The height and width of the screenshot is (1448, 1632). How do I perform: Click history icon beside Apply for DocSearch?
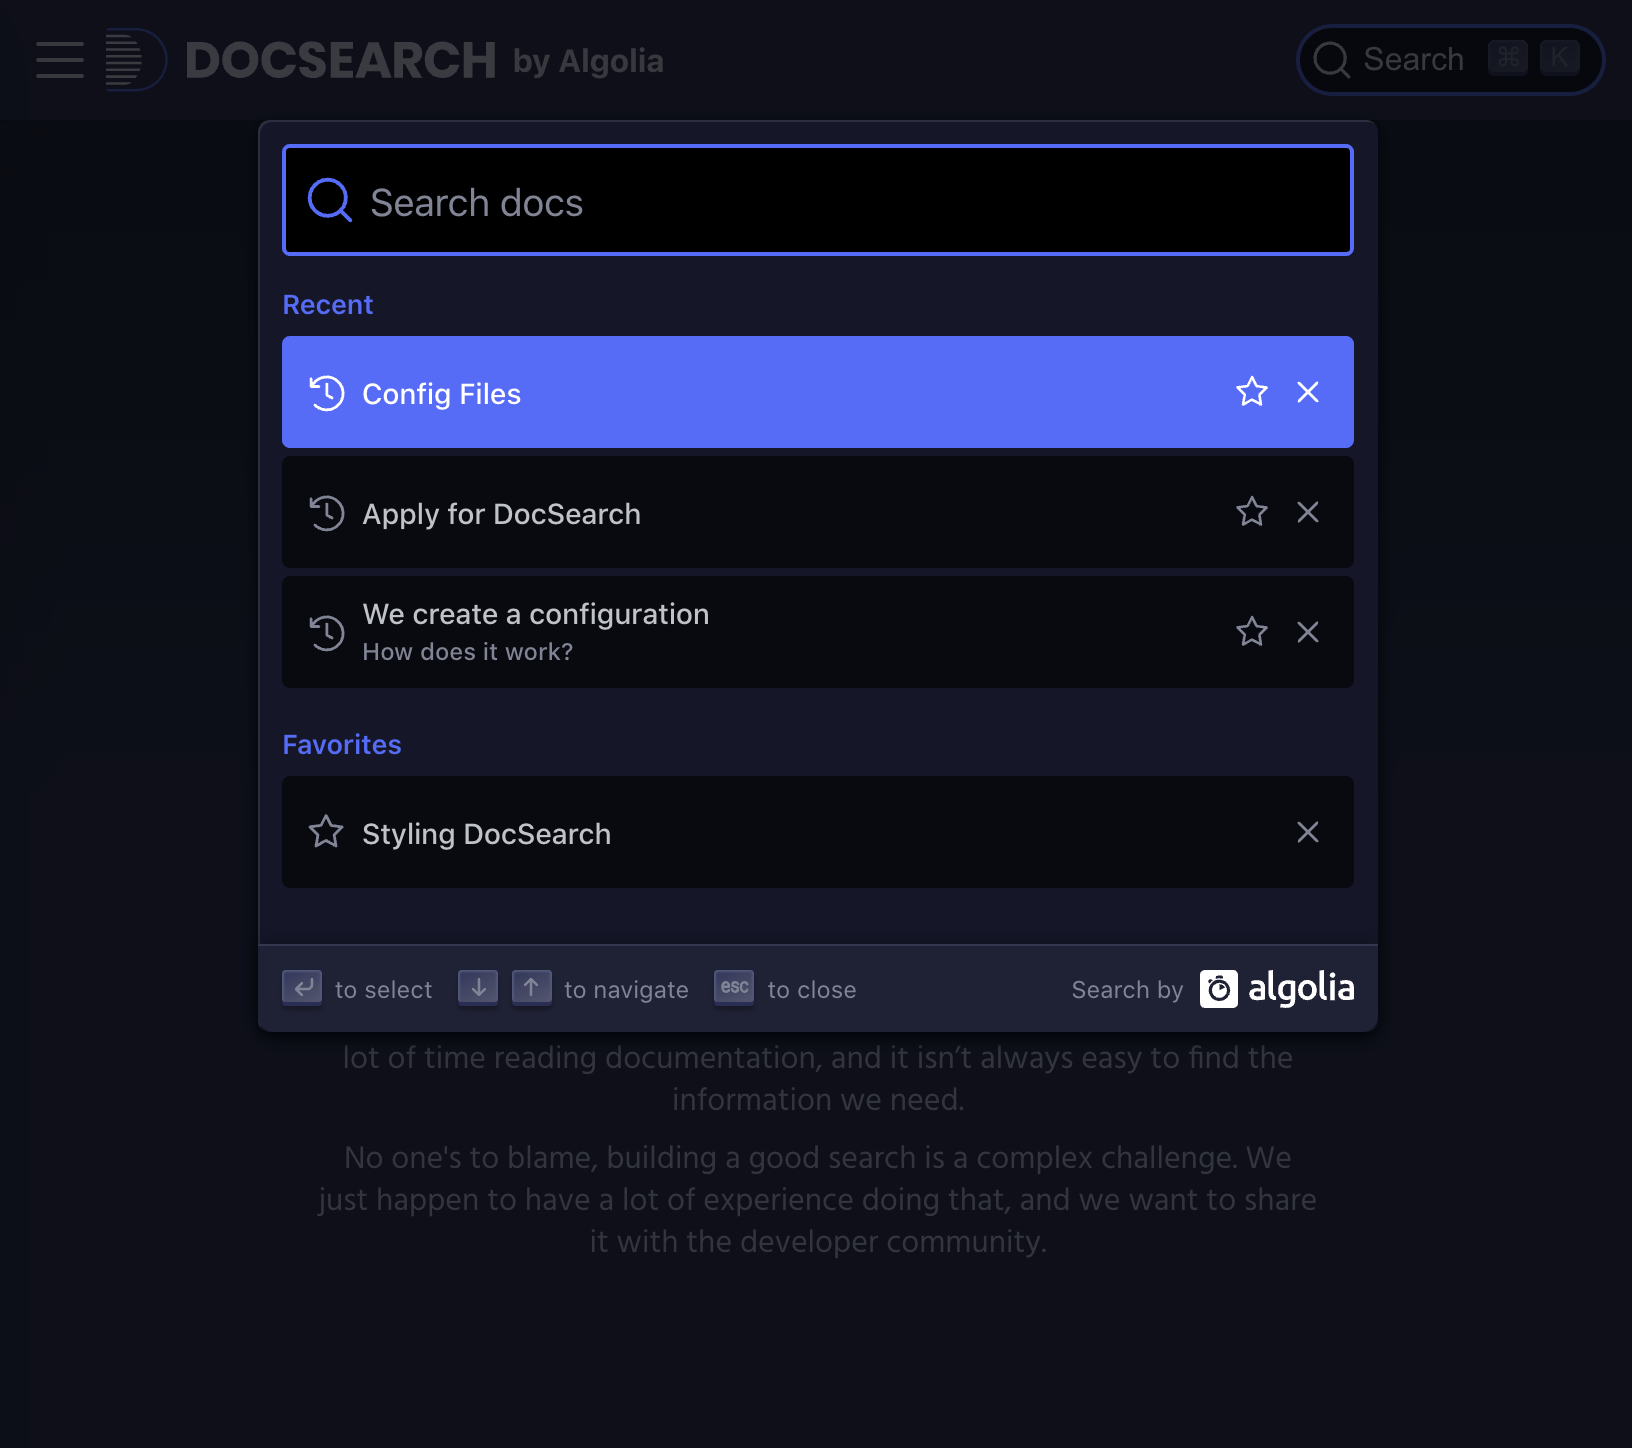(x=327, y=513)
